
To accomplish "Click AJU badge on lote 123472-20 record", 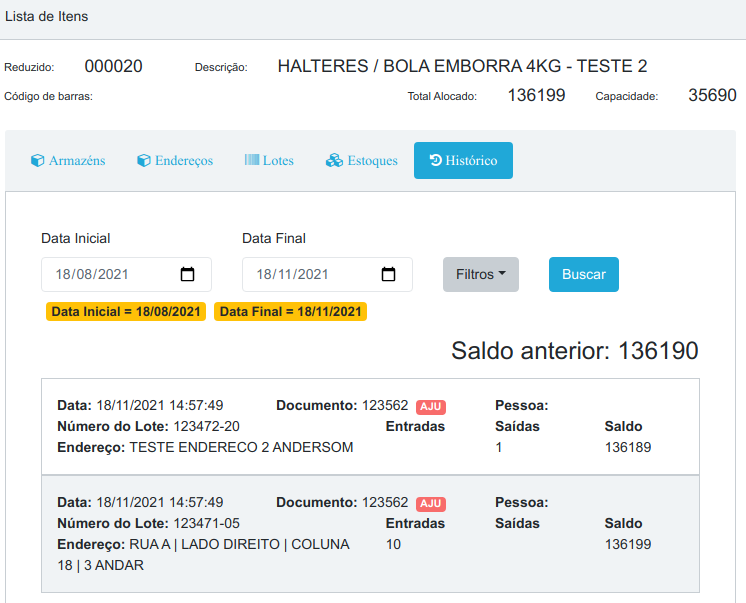I will point(431,406).
